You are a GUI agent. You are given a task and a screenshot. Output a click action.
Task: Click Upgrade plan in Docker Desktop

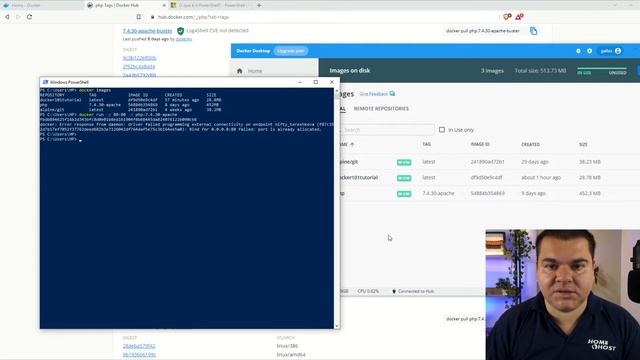(291, 51)
